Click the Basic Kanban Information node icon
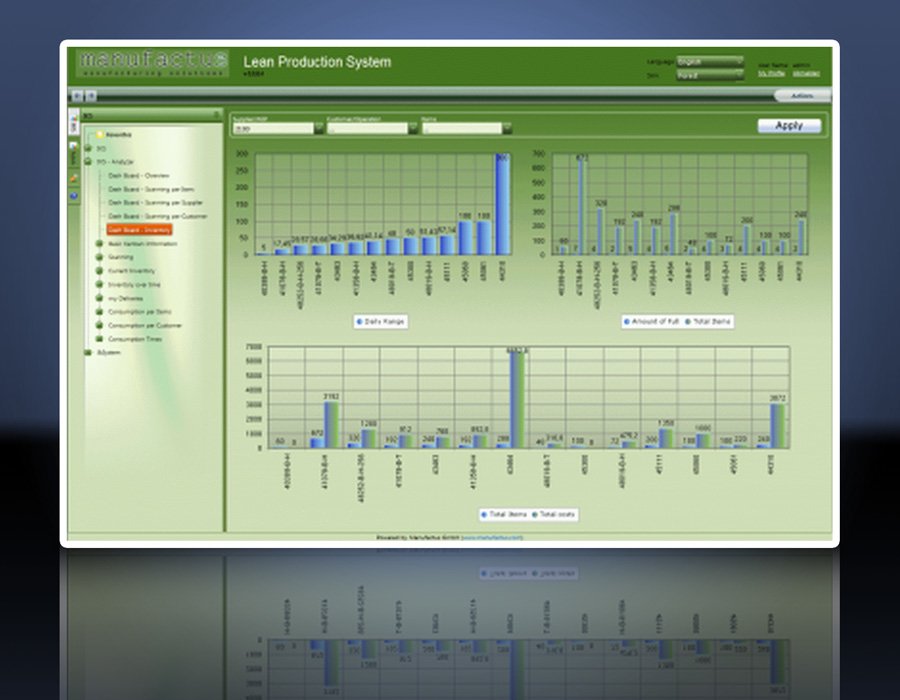The height and width of the screenshot is (700, 900). click(x=99, y=244)
